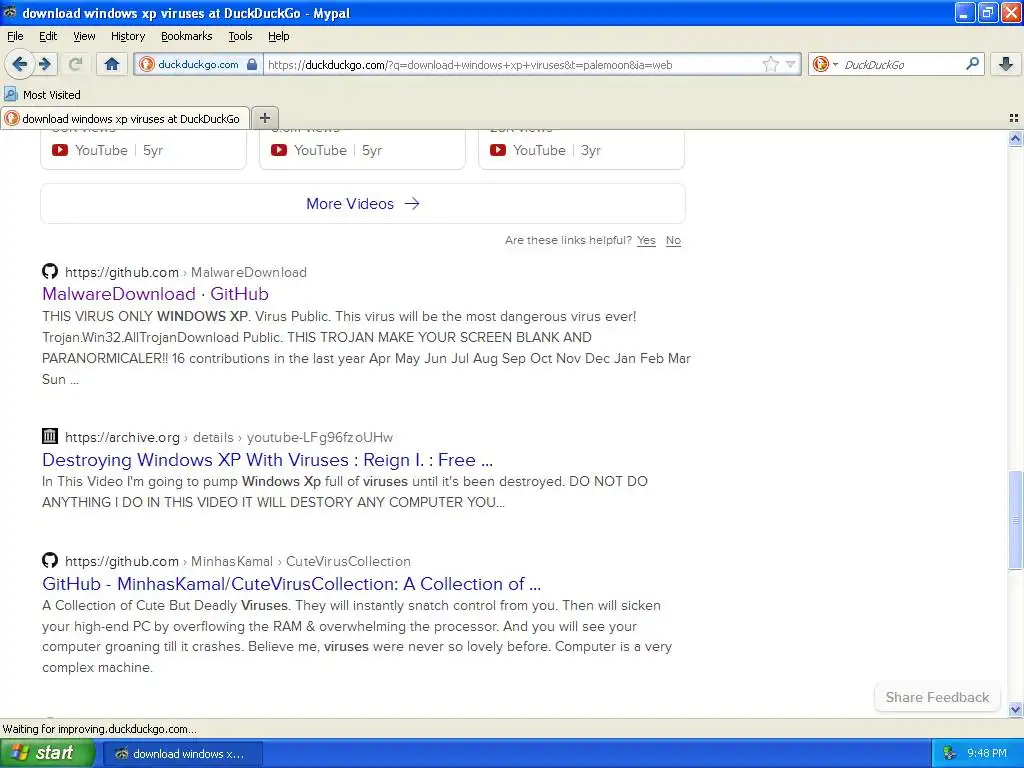Open the Home page button
The width and height of the screenshot is (1024, 768).
[x=112, y=64]
